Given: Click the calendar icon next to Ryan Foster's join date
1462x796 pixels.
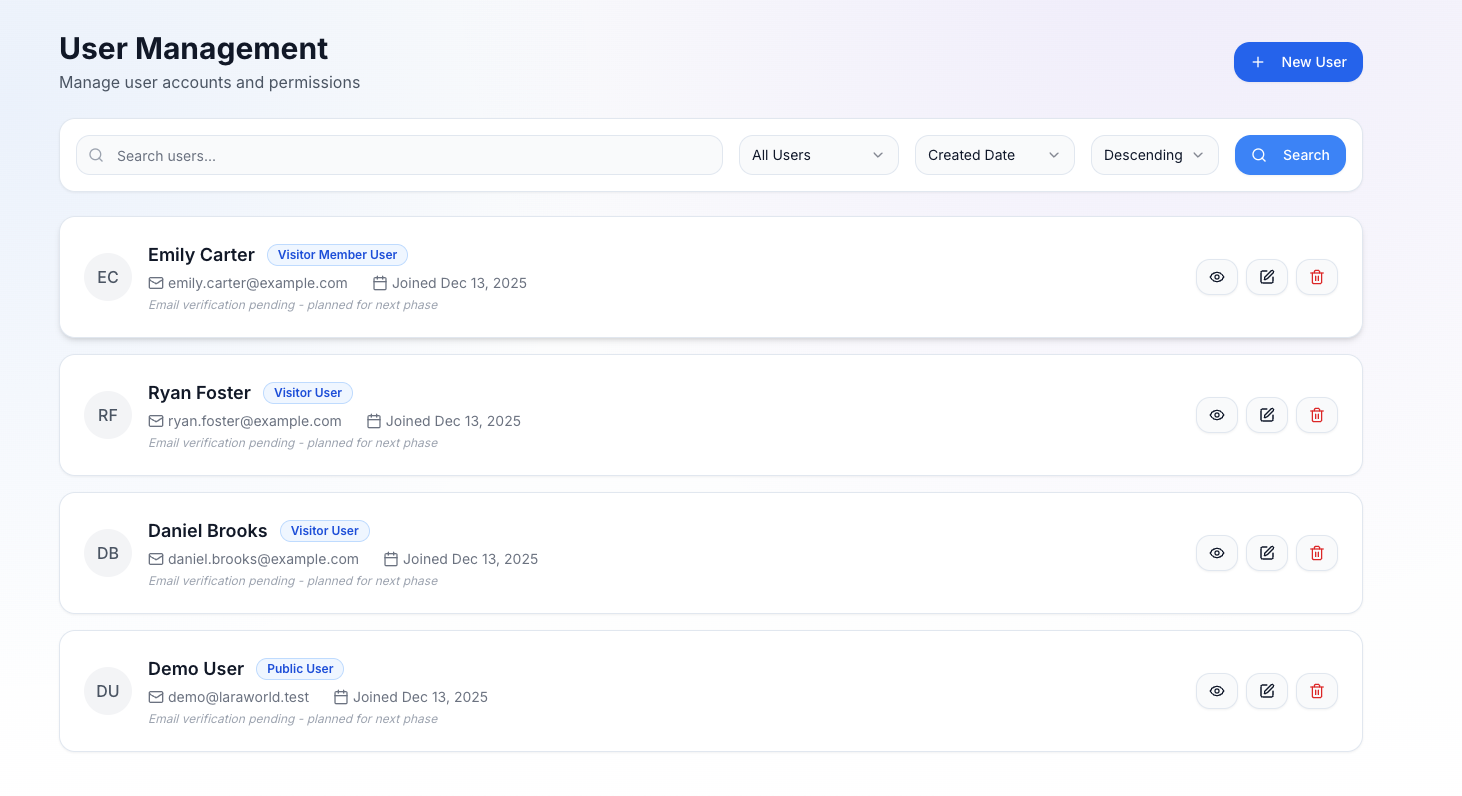Looking at the screenshot, I should [x=373, y=420].
